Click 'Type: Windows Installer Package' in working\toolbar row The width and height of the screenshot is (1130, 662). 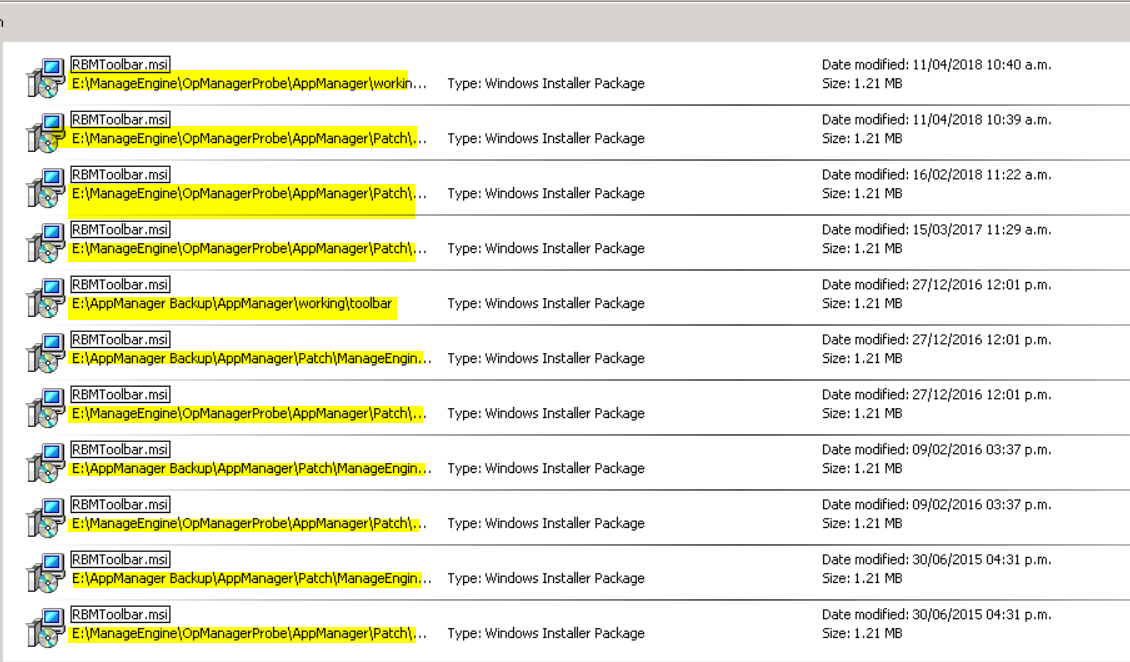[546, 303]
